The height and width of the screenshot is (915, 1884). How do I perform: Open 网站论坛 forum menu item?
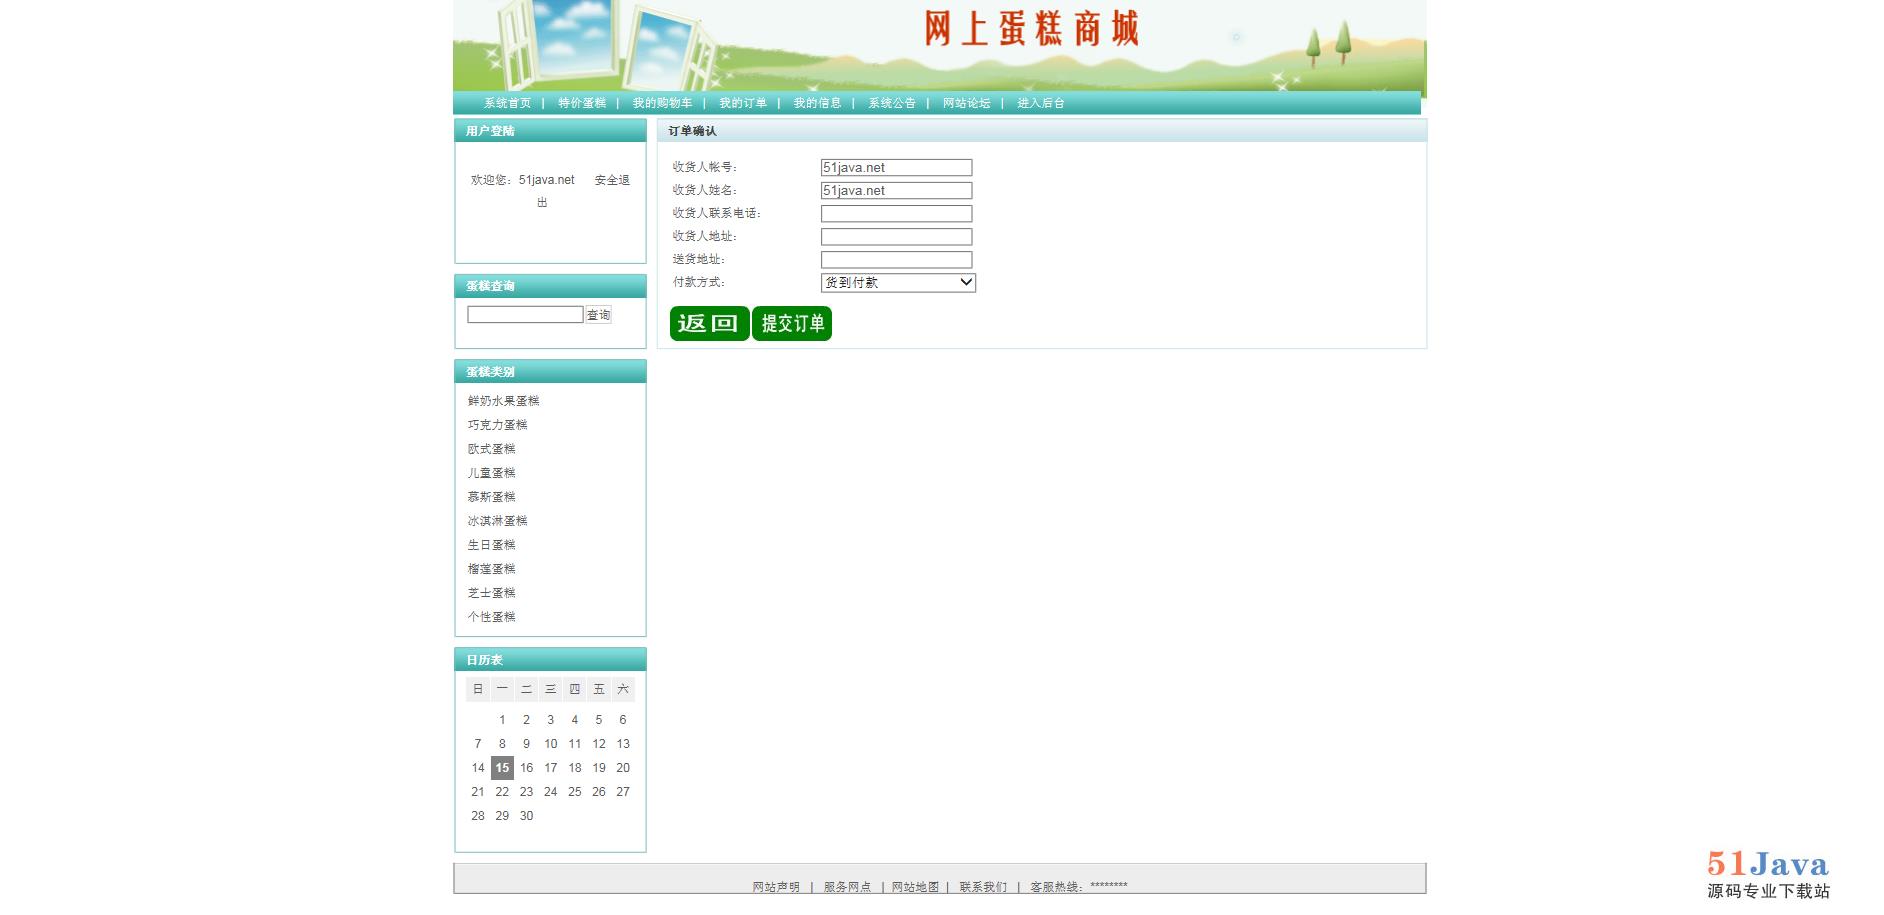click(x=966, y=103)
